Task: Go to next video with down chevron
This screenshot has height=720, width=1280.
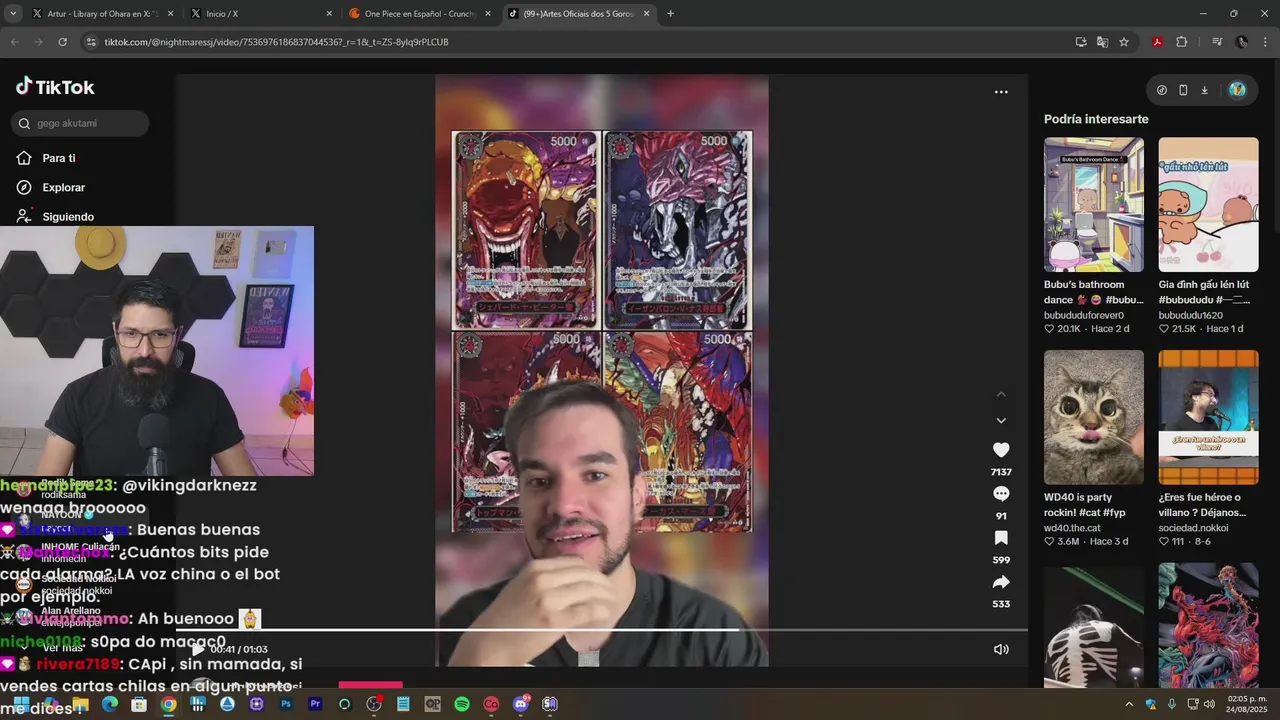Action: pos(1001,420)
